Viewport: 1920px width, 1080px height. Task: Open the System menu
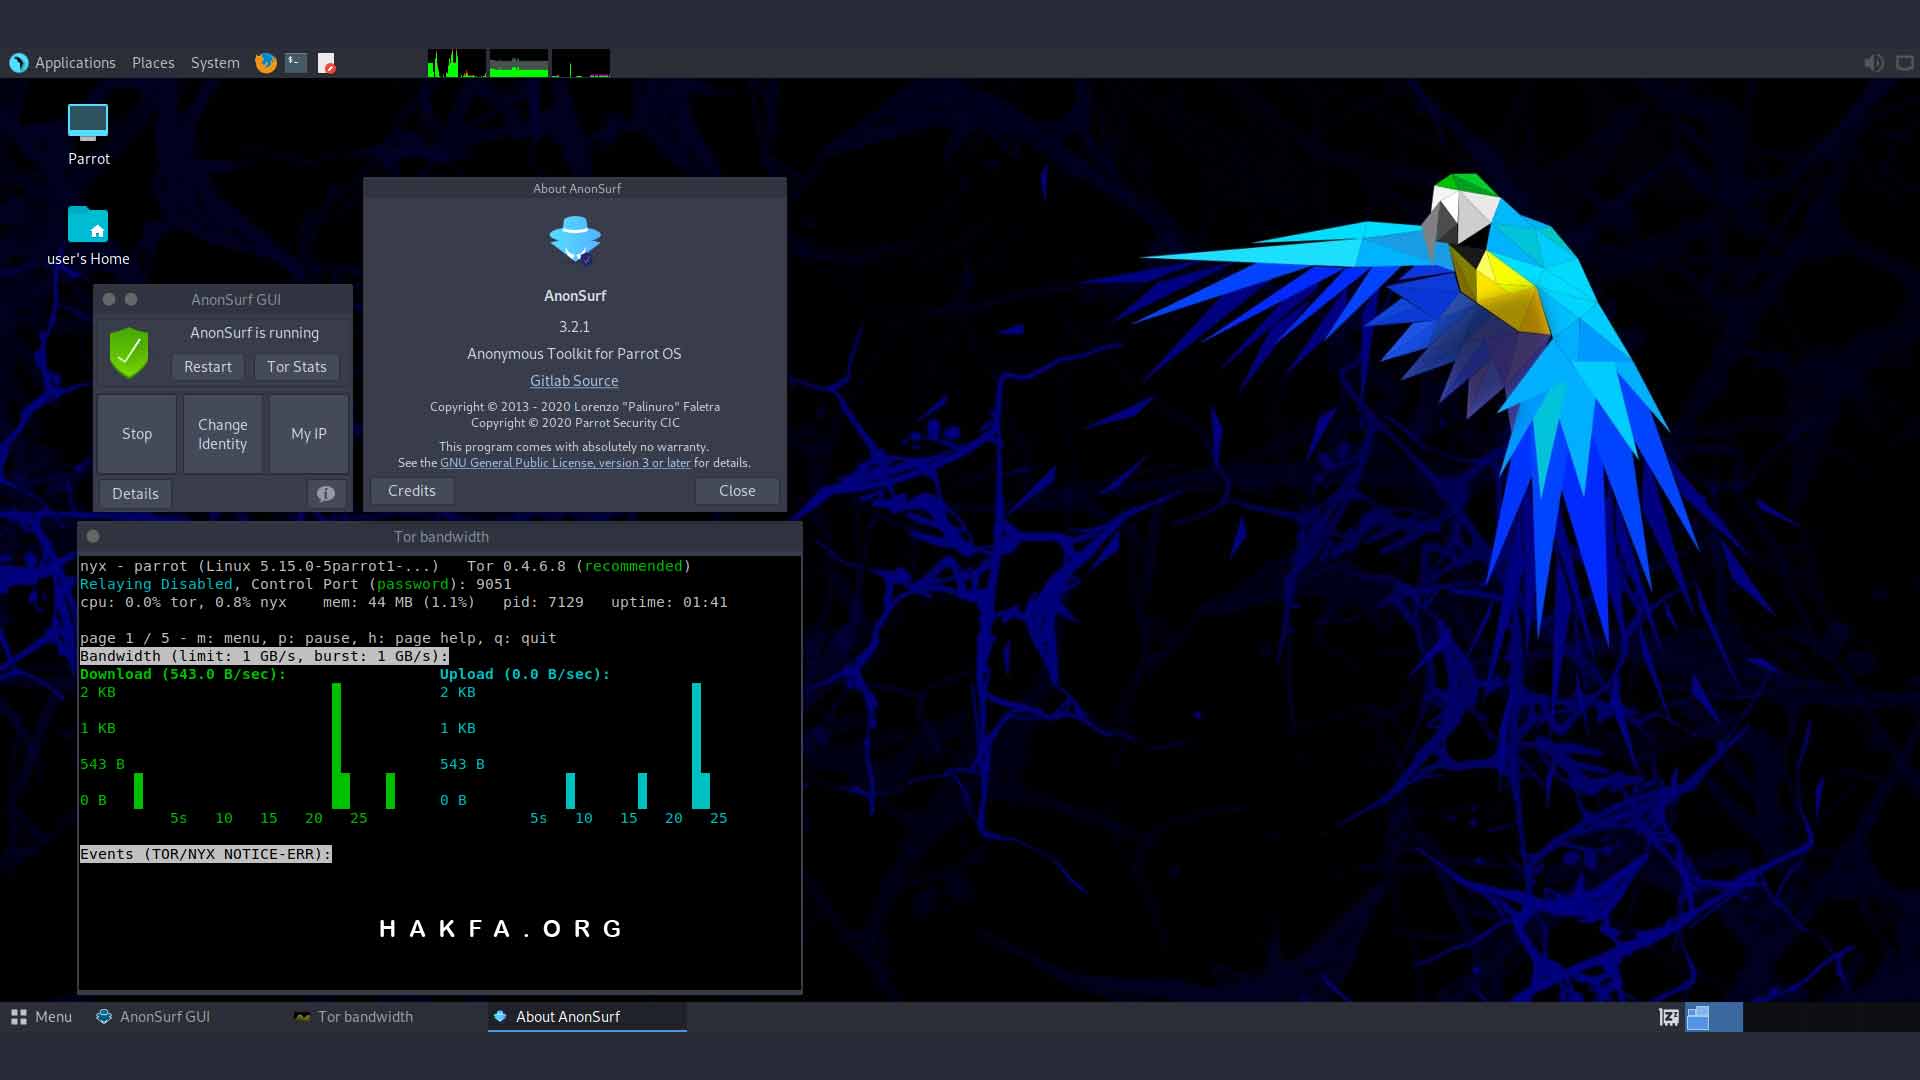click(x=215, y=63)
